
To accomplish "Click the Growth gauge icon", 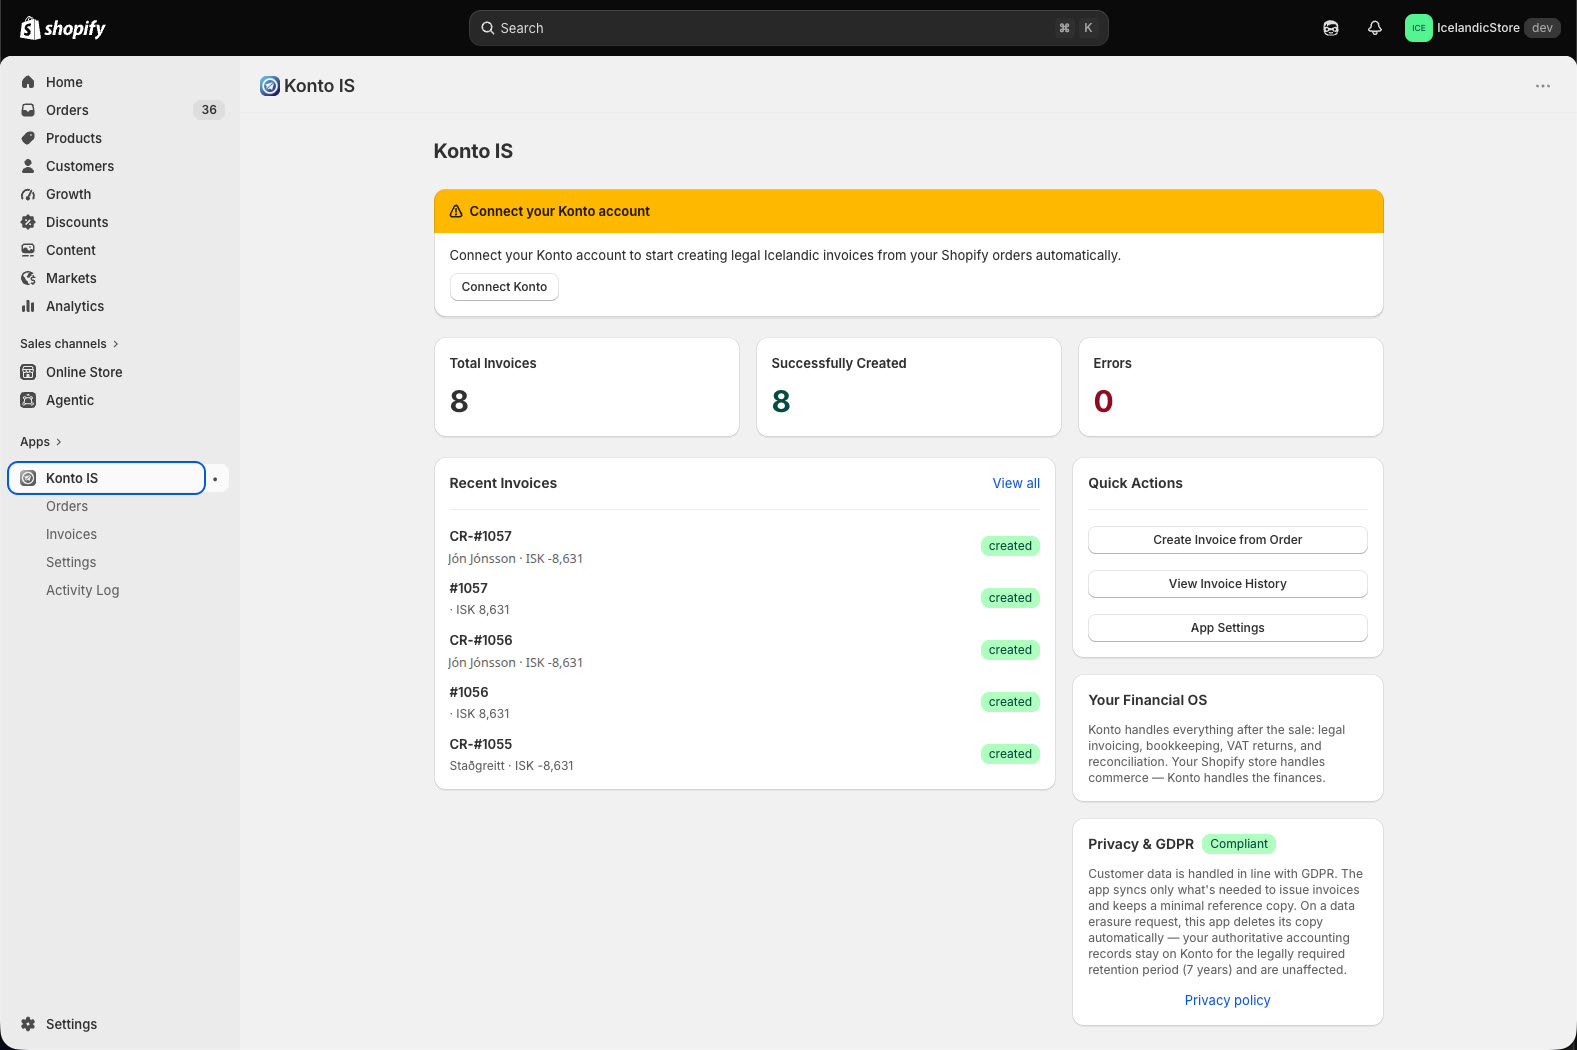I will point(28,194).
